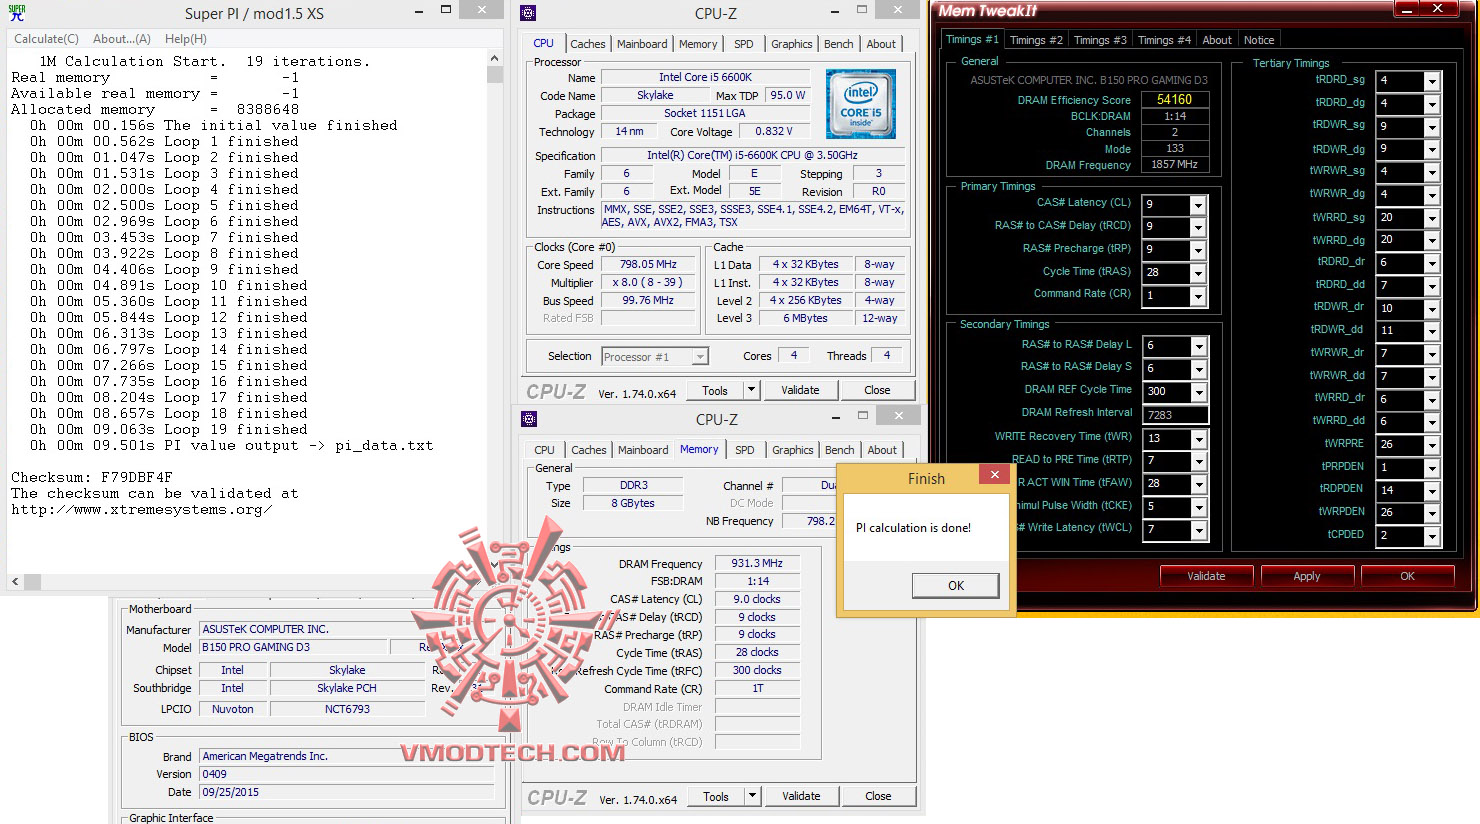The image size is (1480, 824).
Task: Open the WRITE Recovery Time (tWR) dropdown
Action: (x=1198, y=440)
